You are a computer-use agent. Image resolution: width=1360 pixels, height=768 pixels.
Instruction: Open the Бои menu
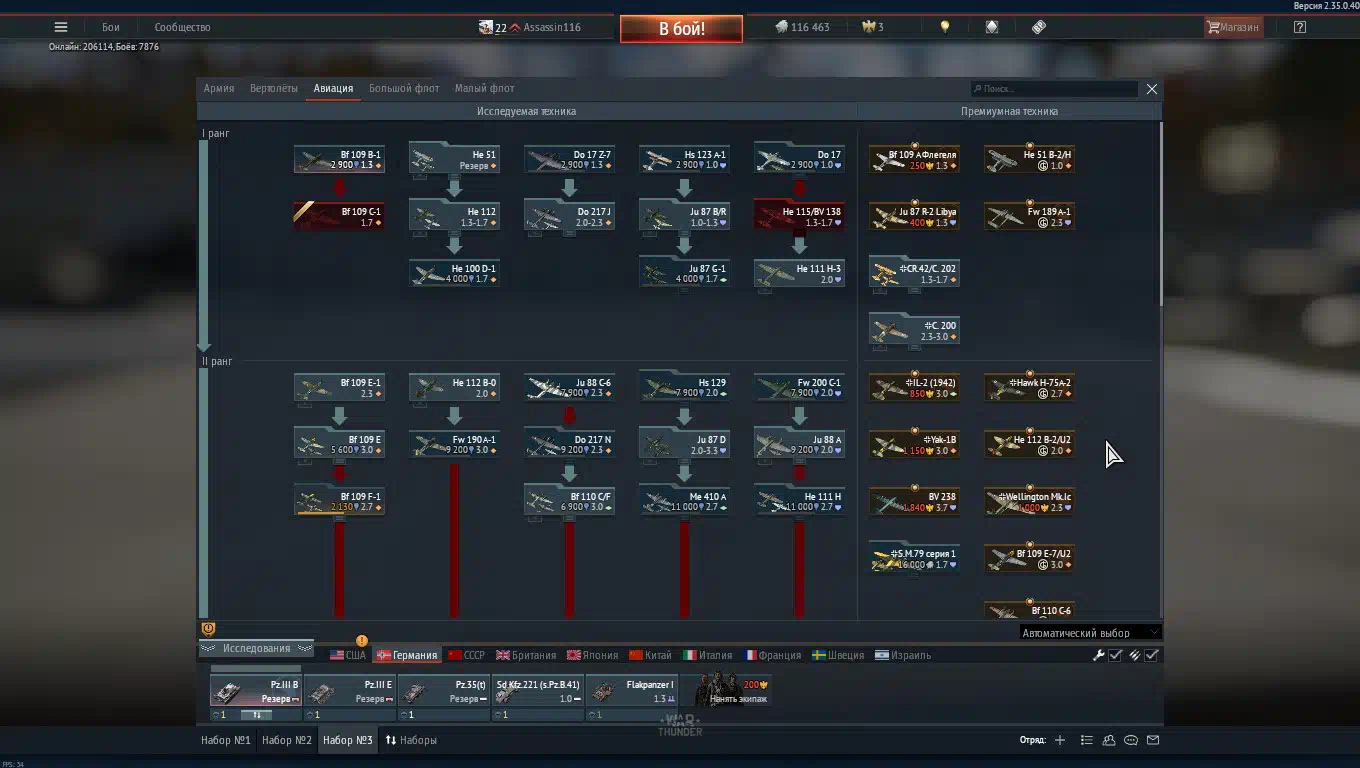[x=111, y=27]
